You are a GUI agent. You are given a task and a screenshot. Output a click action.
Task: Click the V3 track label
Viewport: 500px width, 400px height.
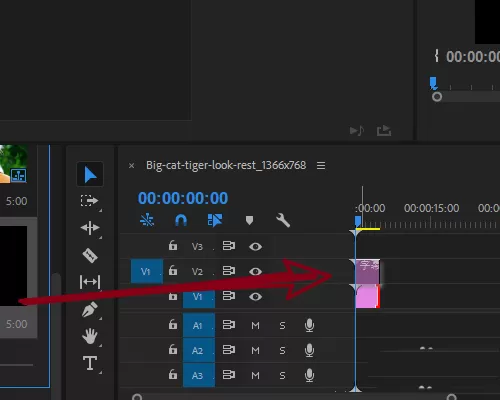197,247
